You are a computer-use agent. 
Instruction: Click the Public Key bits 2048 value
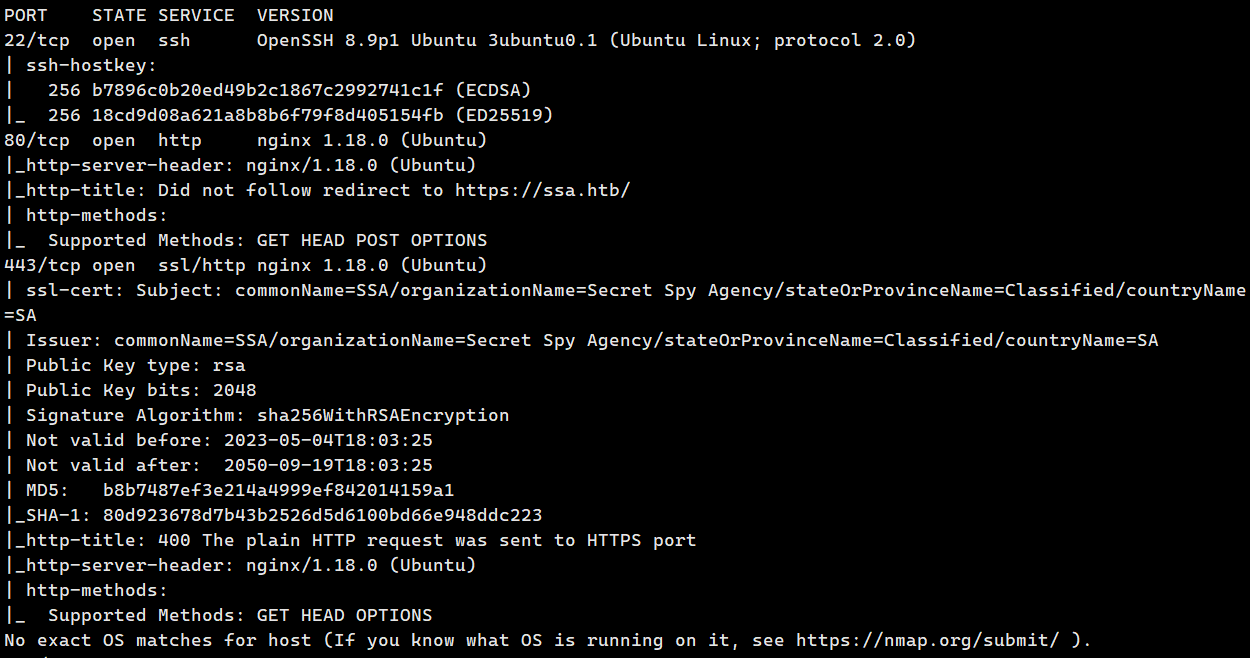[x=235, y=390]
